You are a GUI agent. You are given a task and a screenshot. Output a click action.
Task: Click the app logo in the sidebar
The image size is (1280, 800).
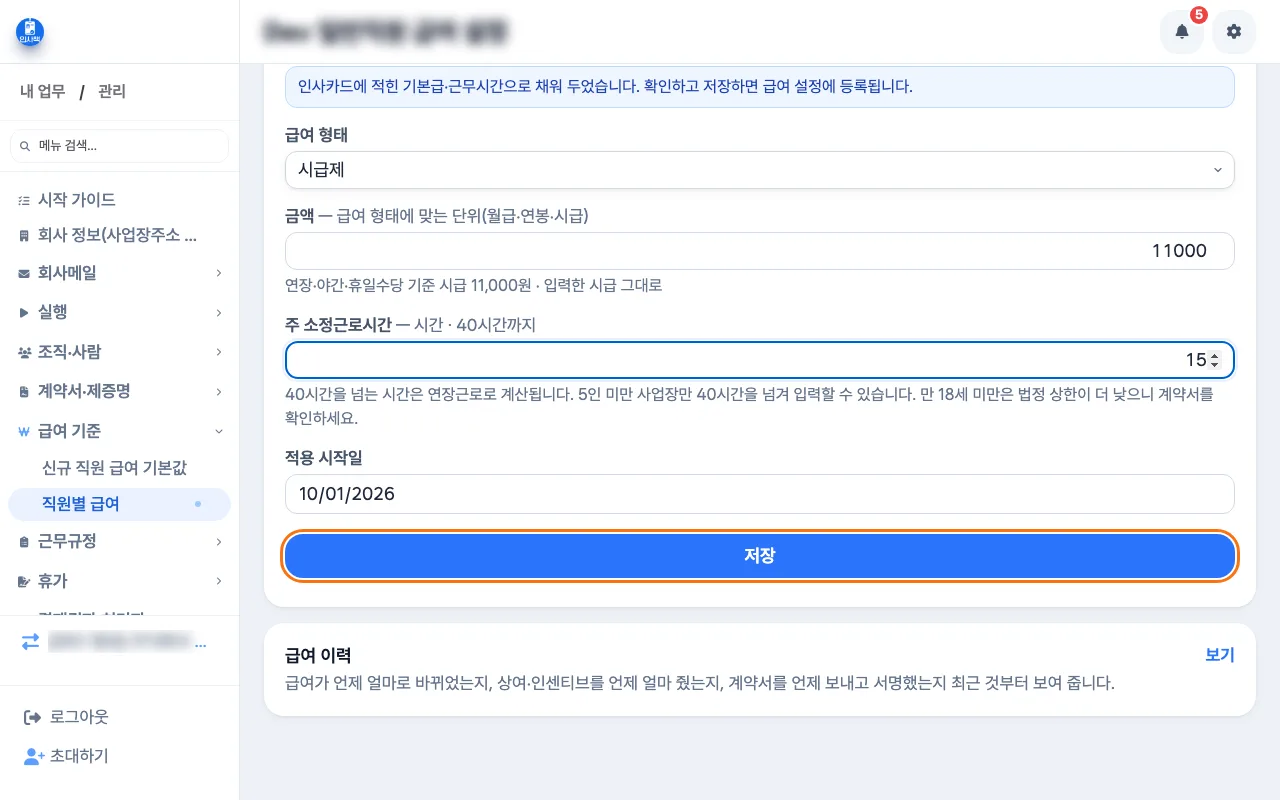(30, 31)
